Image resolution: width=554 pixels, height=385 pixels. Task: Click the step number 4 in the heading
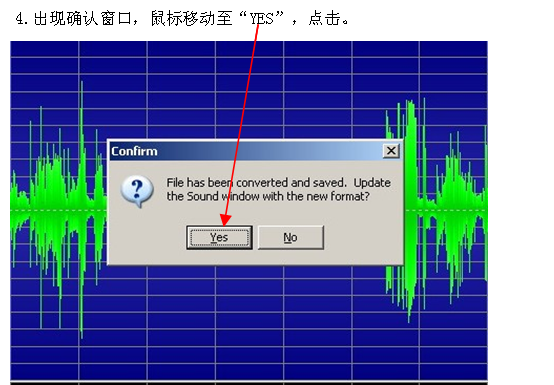tap(20, 18)
